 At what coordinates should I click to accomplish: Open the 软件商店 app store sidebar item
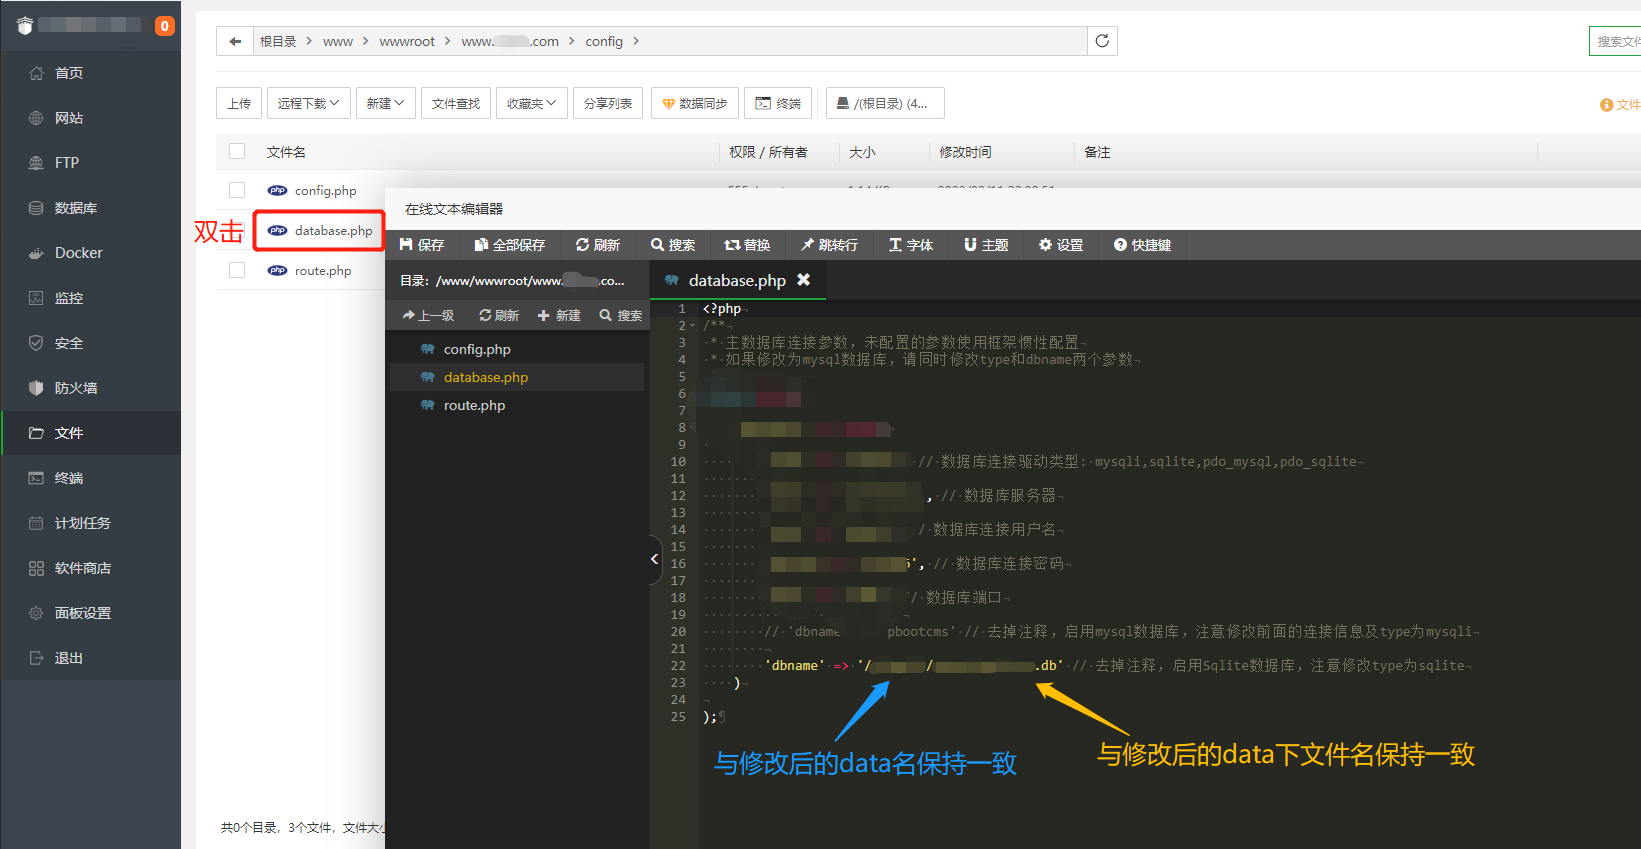tap(90, 568)
